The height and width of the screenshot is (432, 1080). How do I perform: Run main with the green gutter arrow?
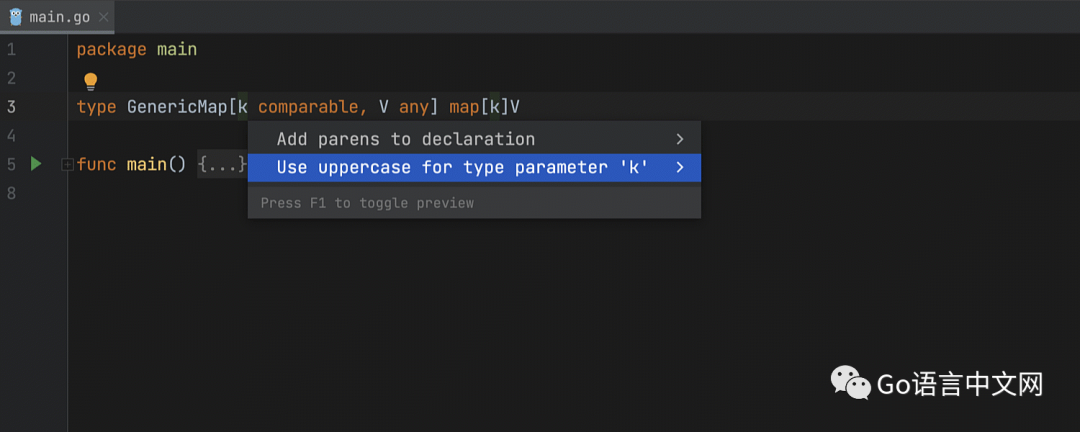[36, 164]
